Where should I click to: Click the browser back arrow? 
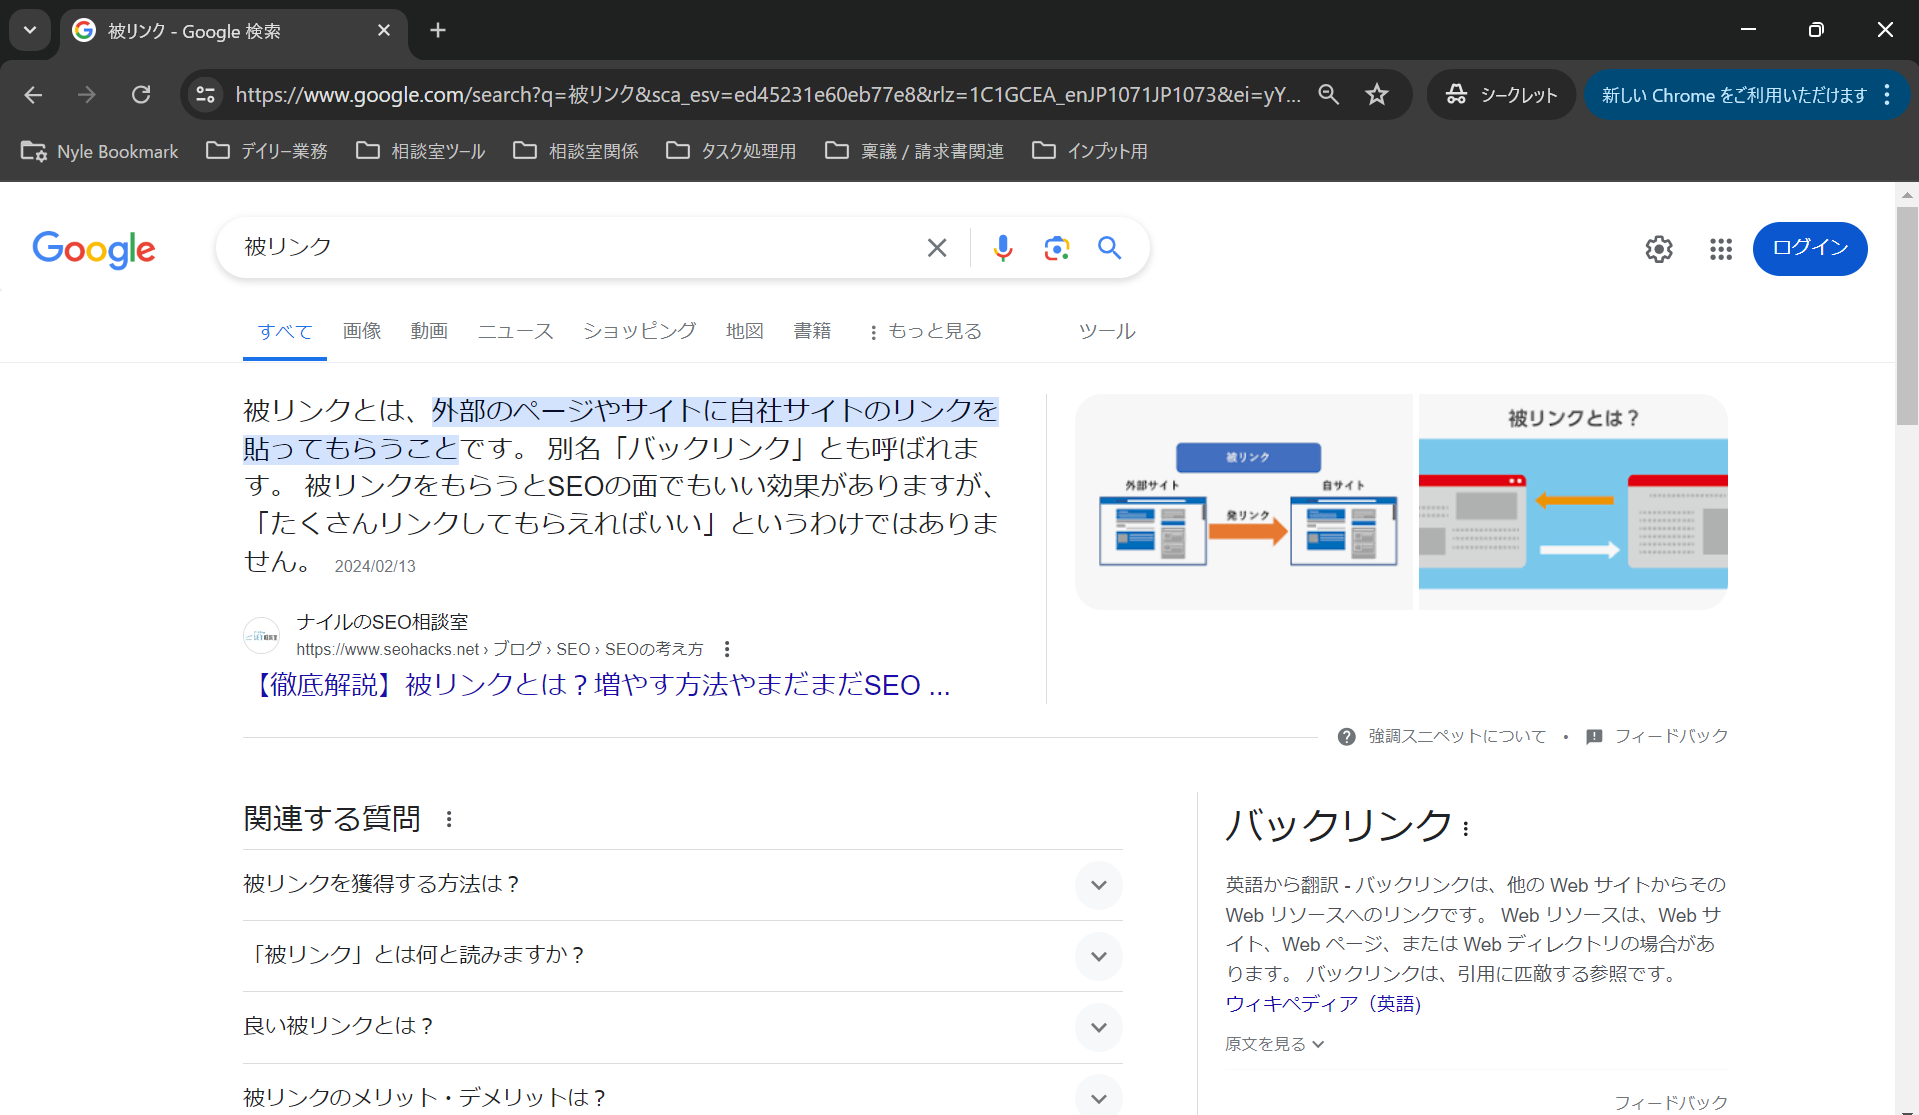(33, 95)
